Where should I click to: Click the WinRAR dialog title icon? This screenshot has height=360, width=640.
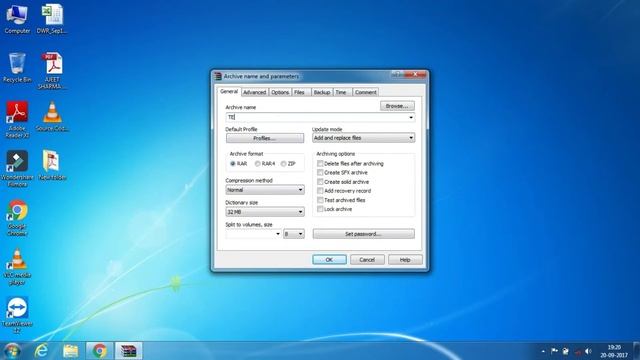218,76
